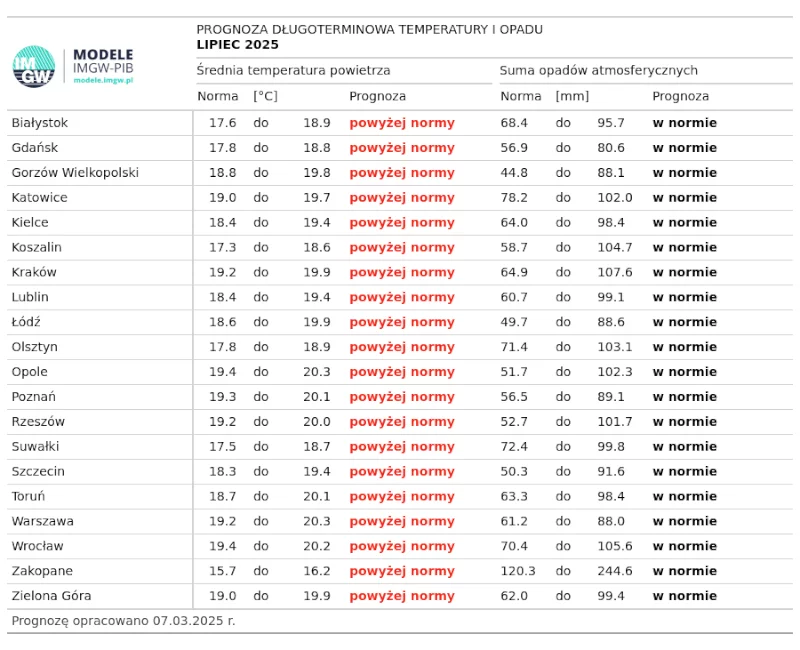This screenshot has height=650, width=800.
Task: Click Olsztyn's 103.1 precipitation value
Action: [x=615, y=347]
